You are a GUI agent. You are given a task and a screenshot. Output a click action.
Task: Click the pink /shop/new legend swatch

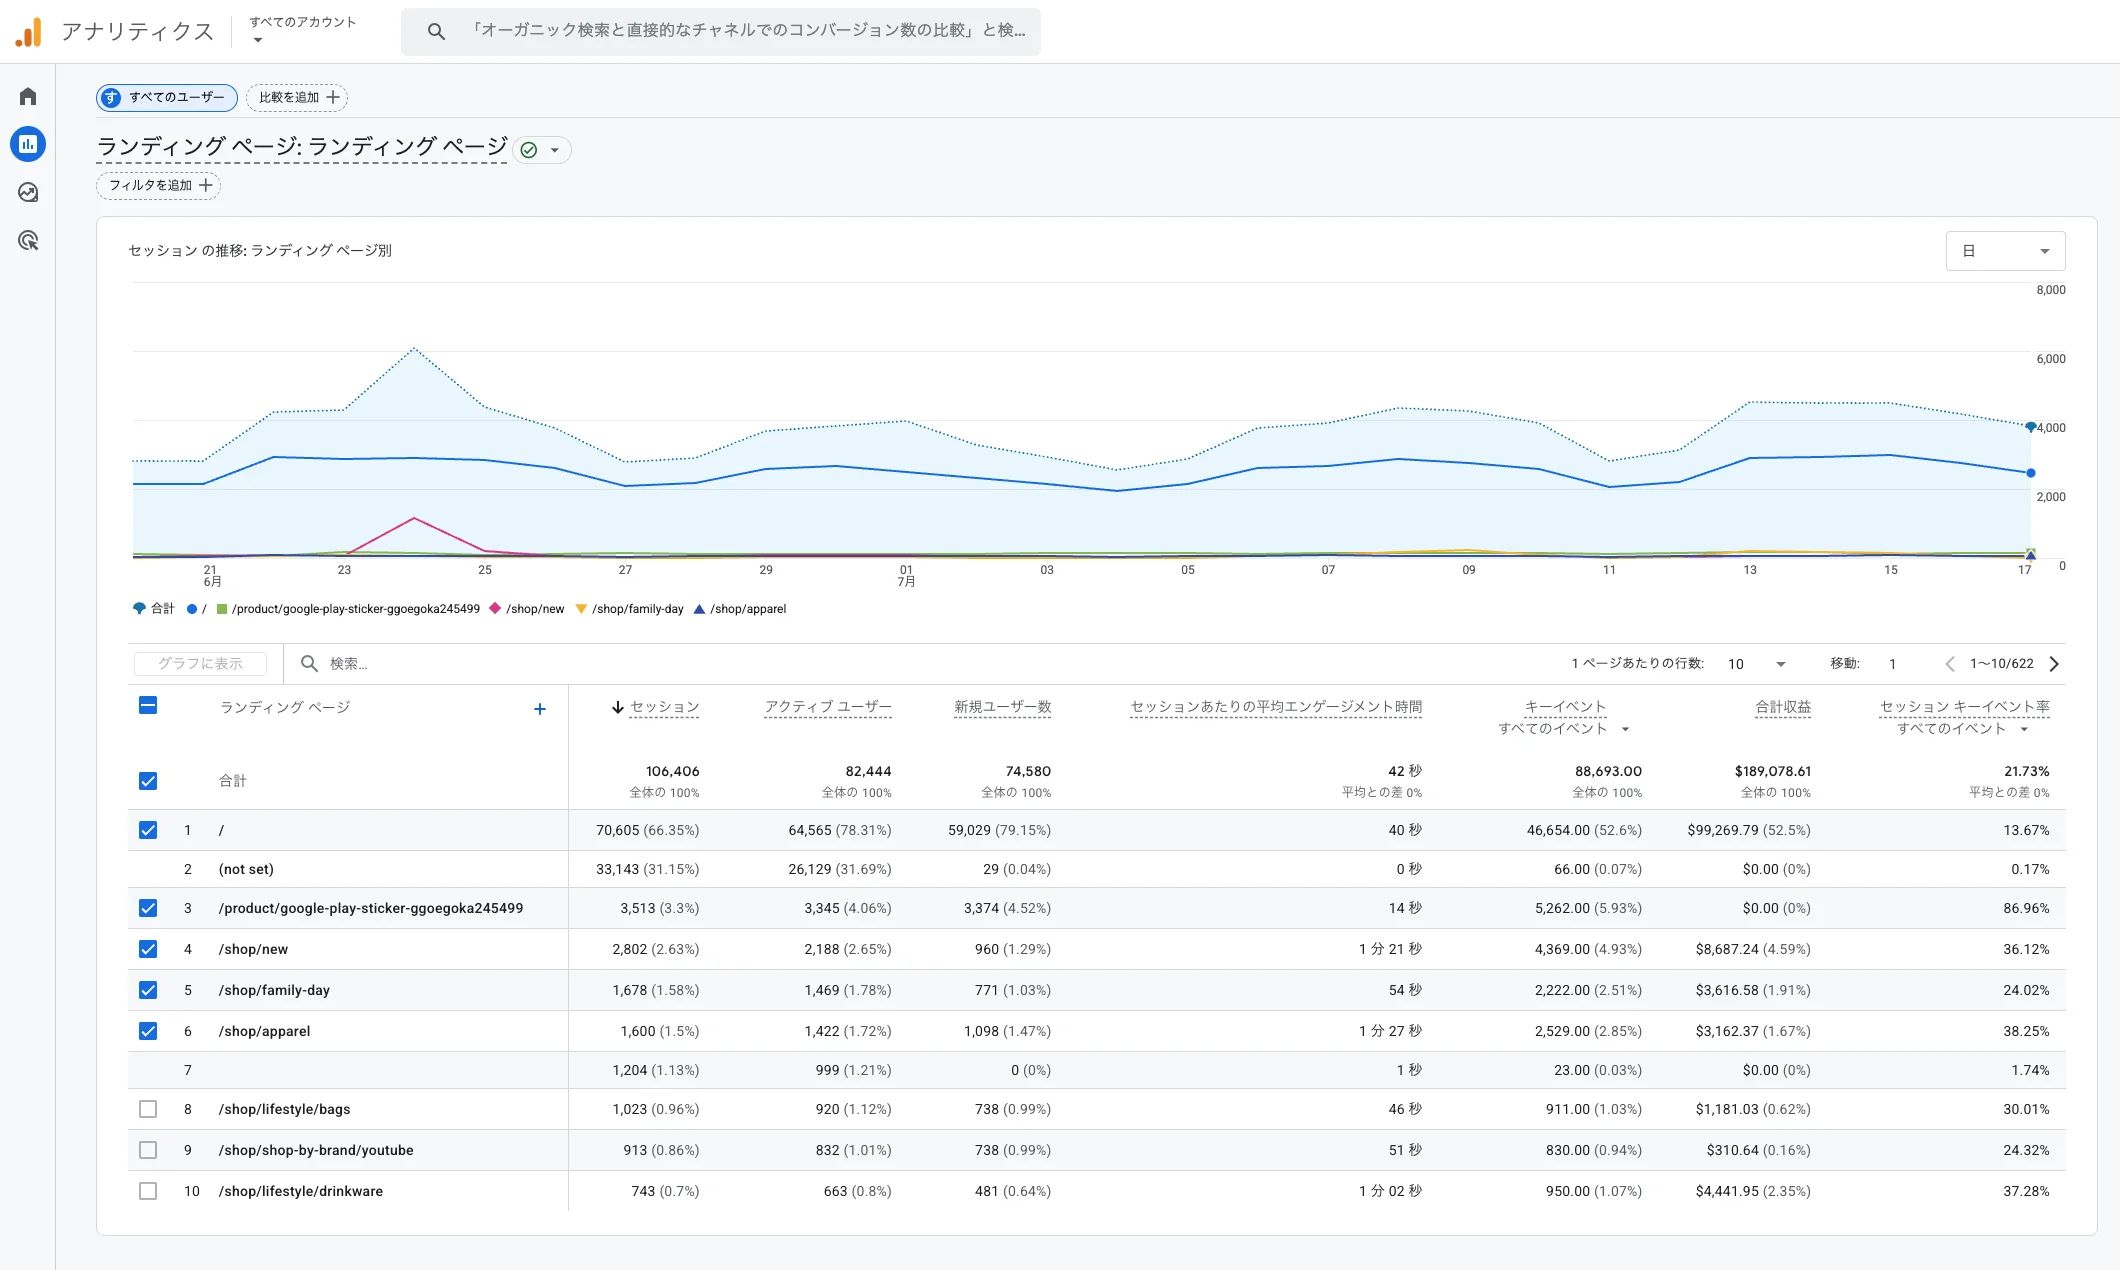click(495, 608)
